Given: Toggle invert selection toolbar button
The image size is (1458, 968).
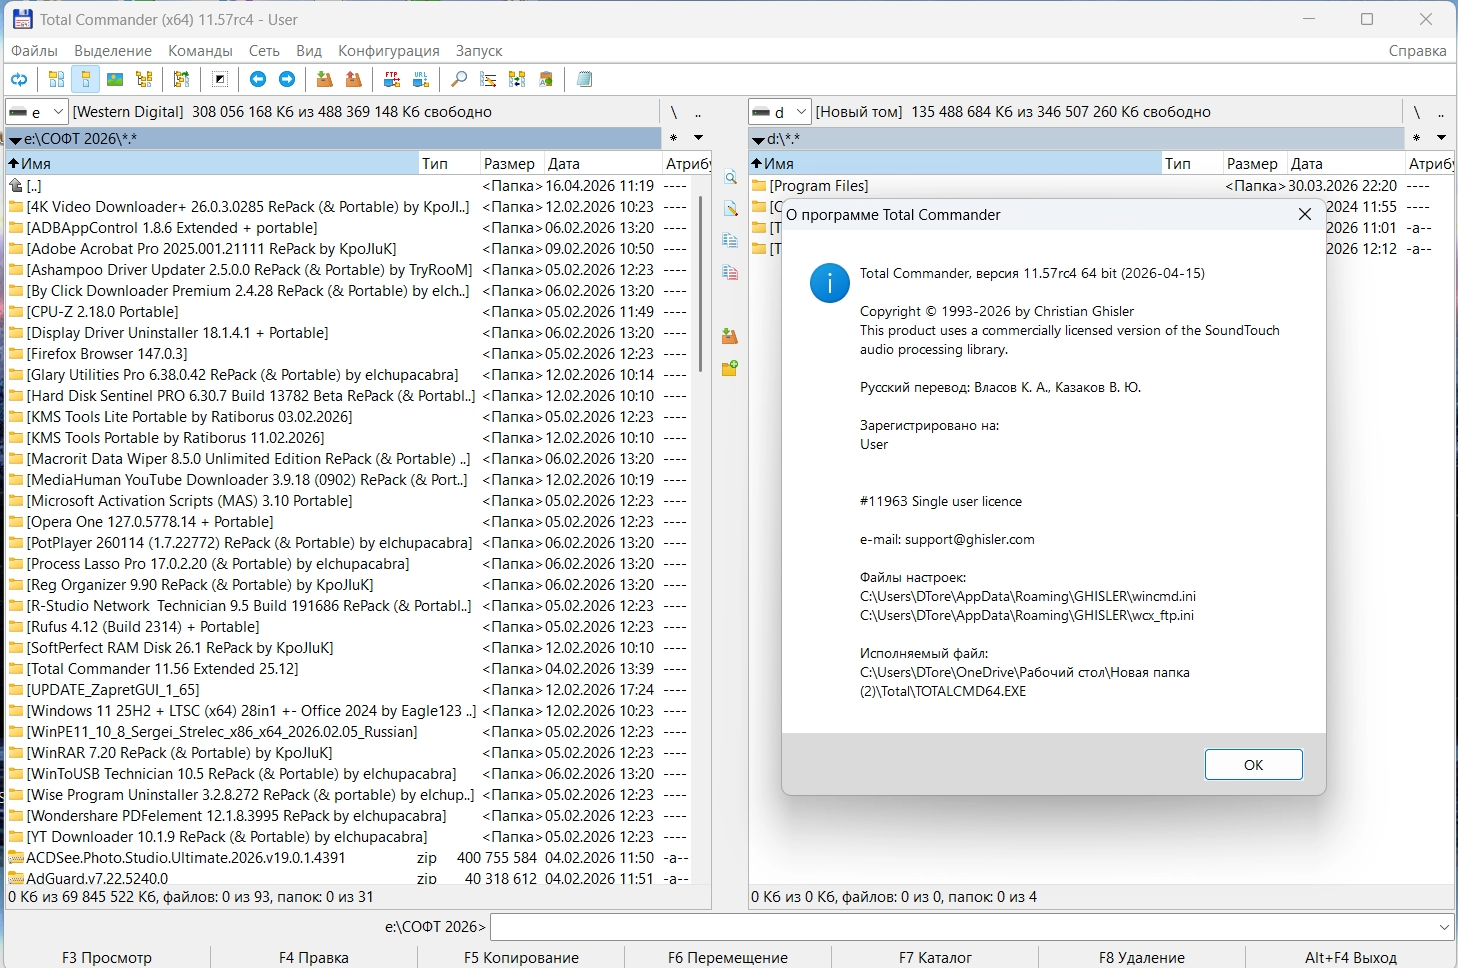Looking at the screenshot, I should tap(220, 80).
